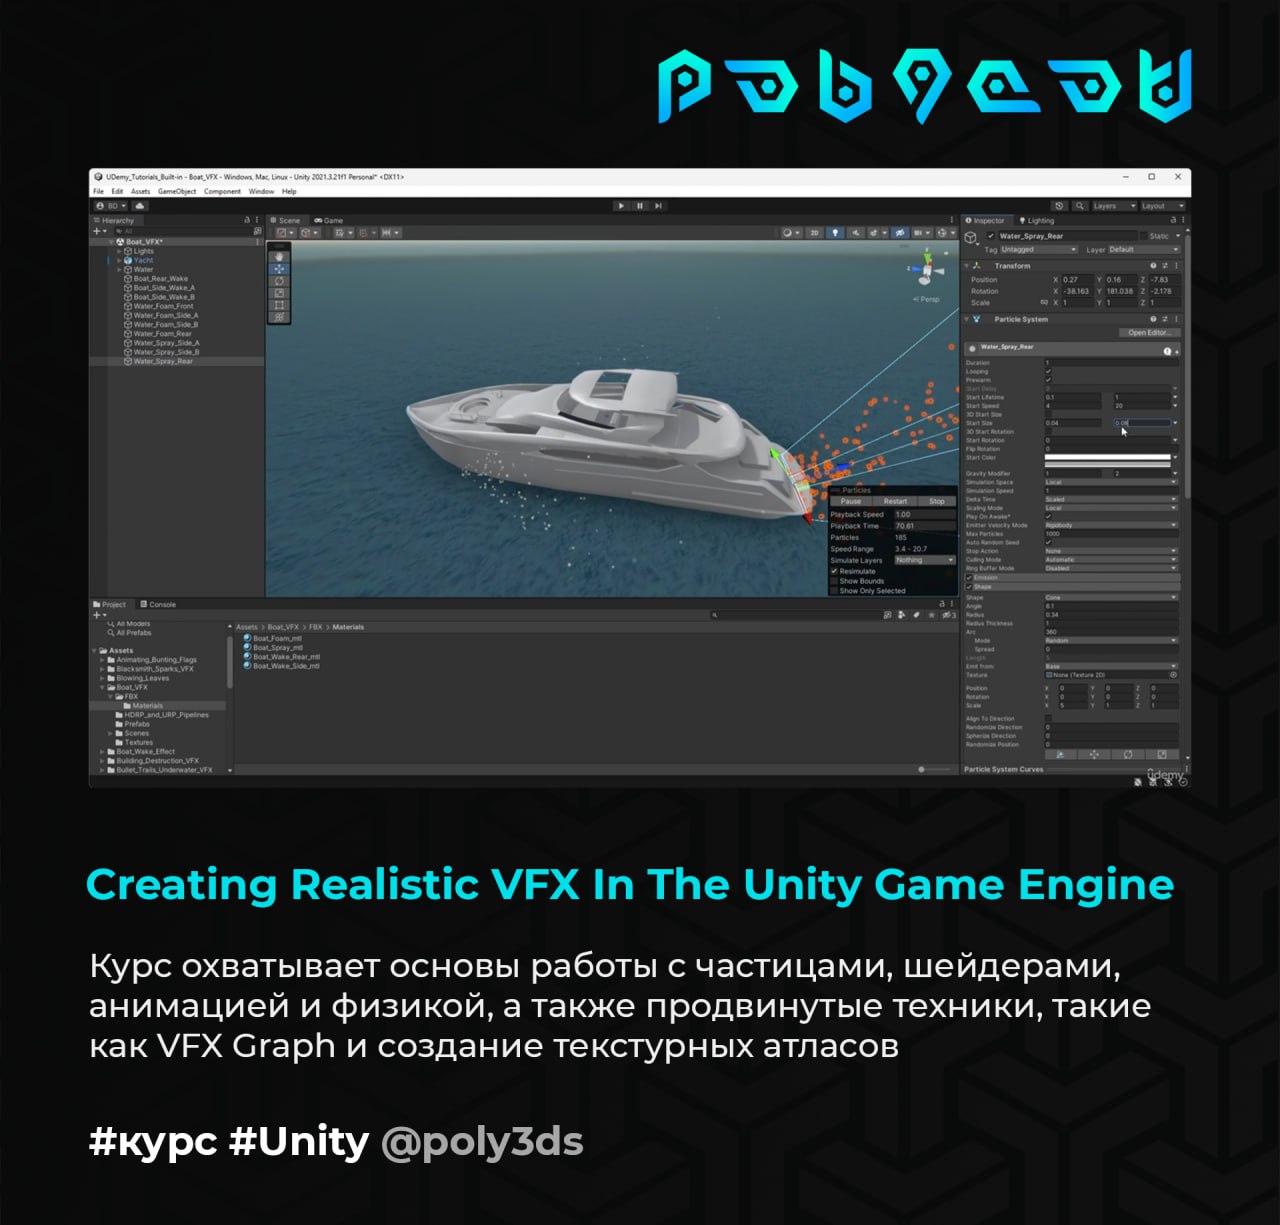Viewport: 1280px width, 1225px height.
Task: Toggle the Resimulate checkbox
Action: pyautogui.click(x=834, y=571)
